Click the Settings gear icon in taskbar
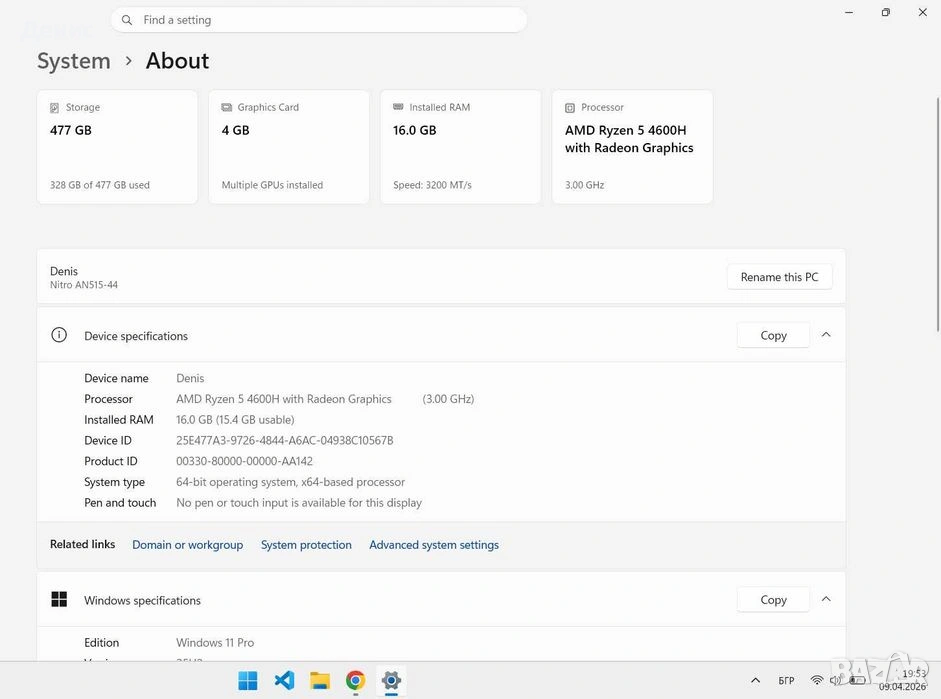Screen dimensions: 941x699 point(391,681)
